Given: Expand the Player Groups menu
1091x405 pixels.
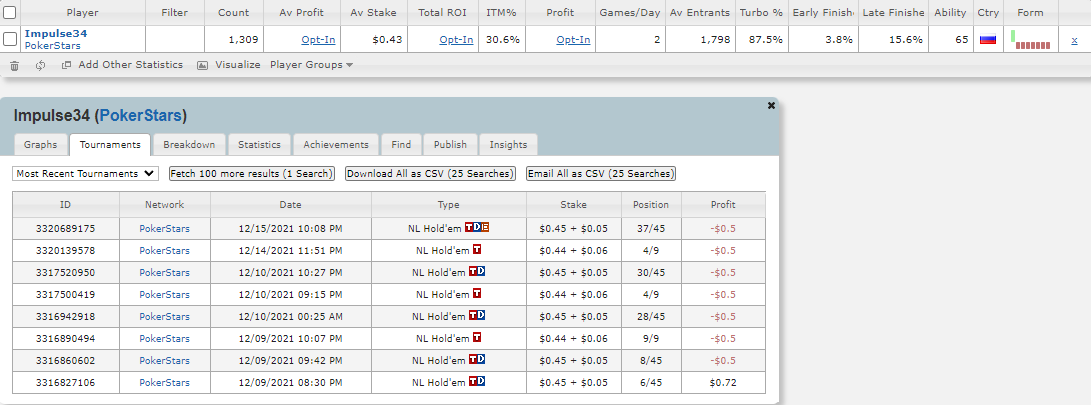Looking at the screenshot, I should coord(311,65).
